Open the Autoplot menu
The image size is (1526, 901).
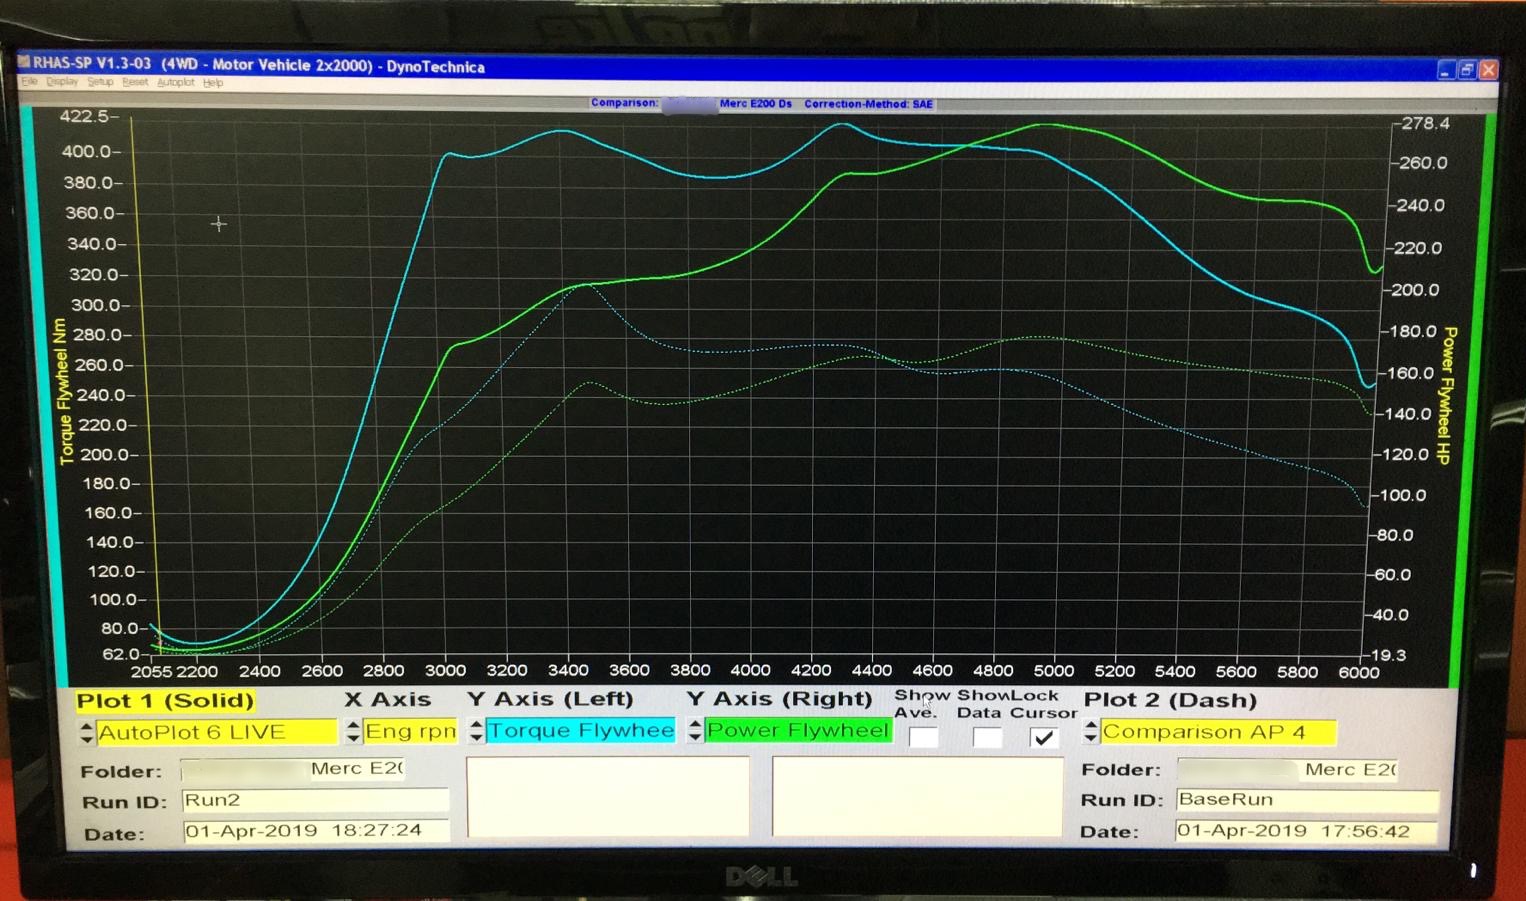tap(176, 82)
